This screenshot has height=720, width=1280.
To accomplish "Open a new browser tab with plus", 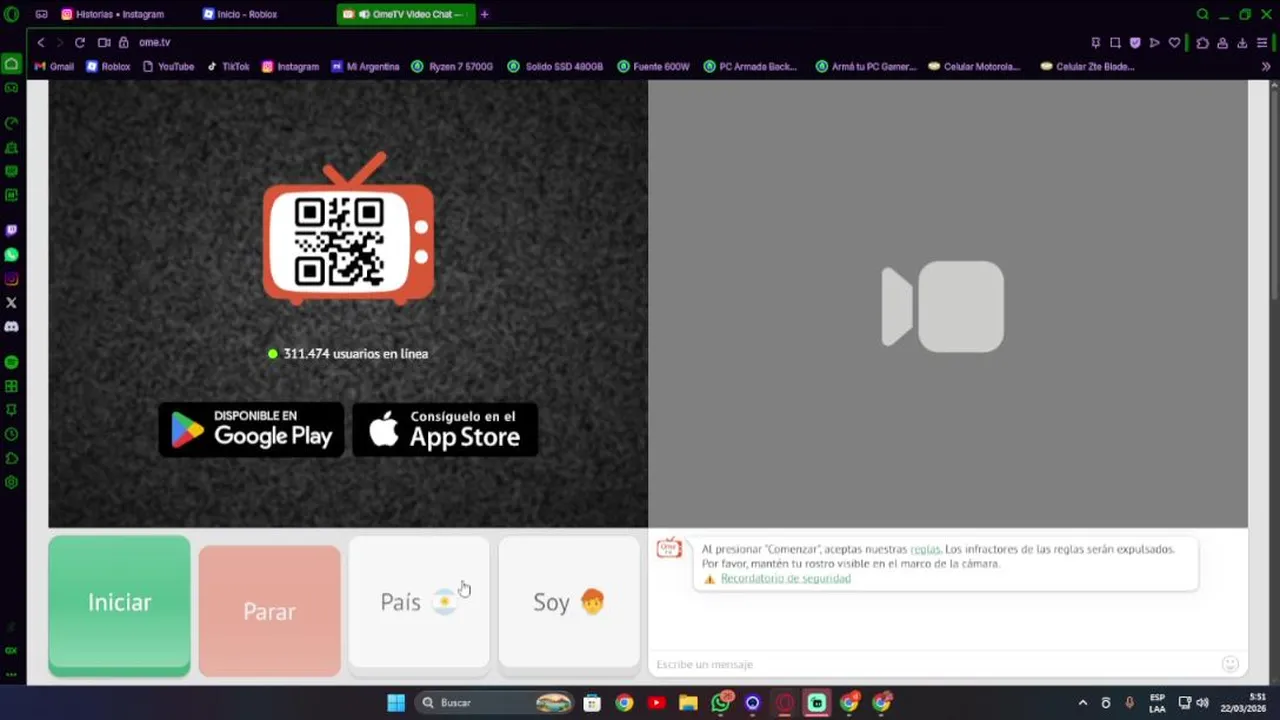I will pyautogui.click(x=485, y=14).
